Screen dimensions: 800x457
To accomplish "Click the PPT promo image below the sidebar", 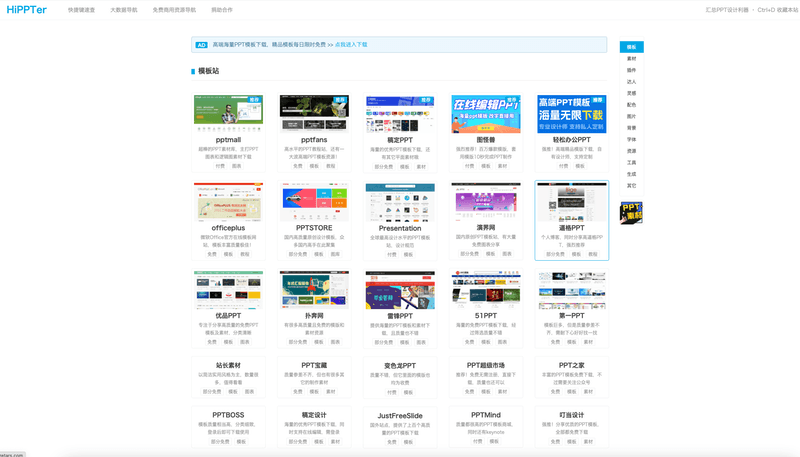I will [631, 213].
